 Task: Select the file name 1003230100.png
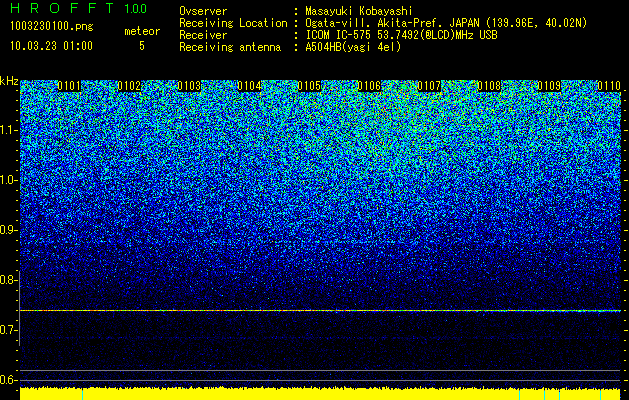(x=52, y=27)
